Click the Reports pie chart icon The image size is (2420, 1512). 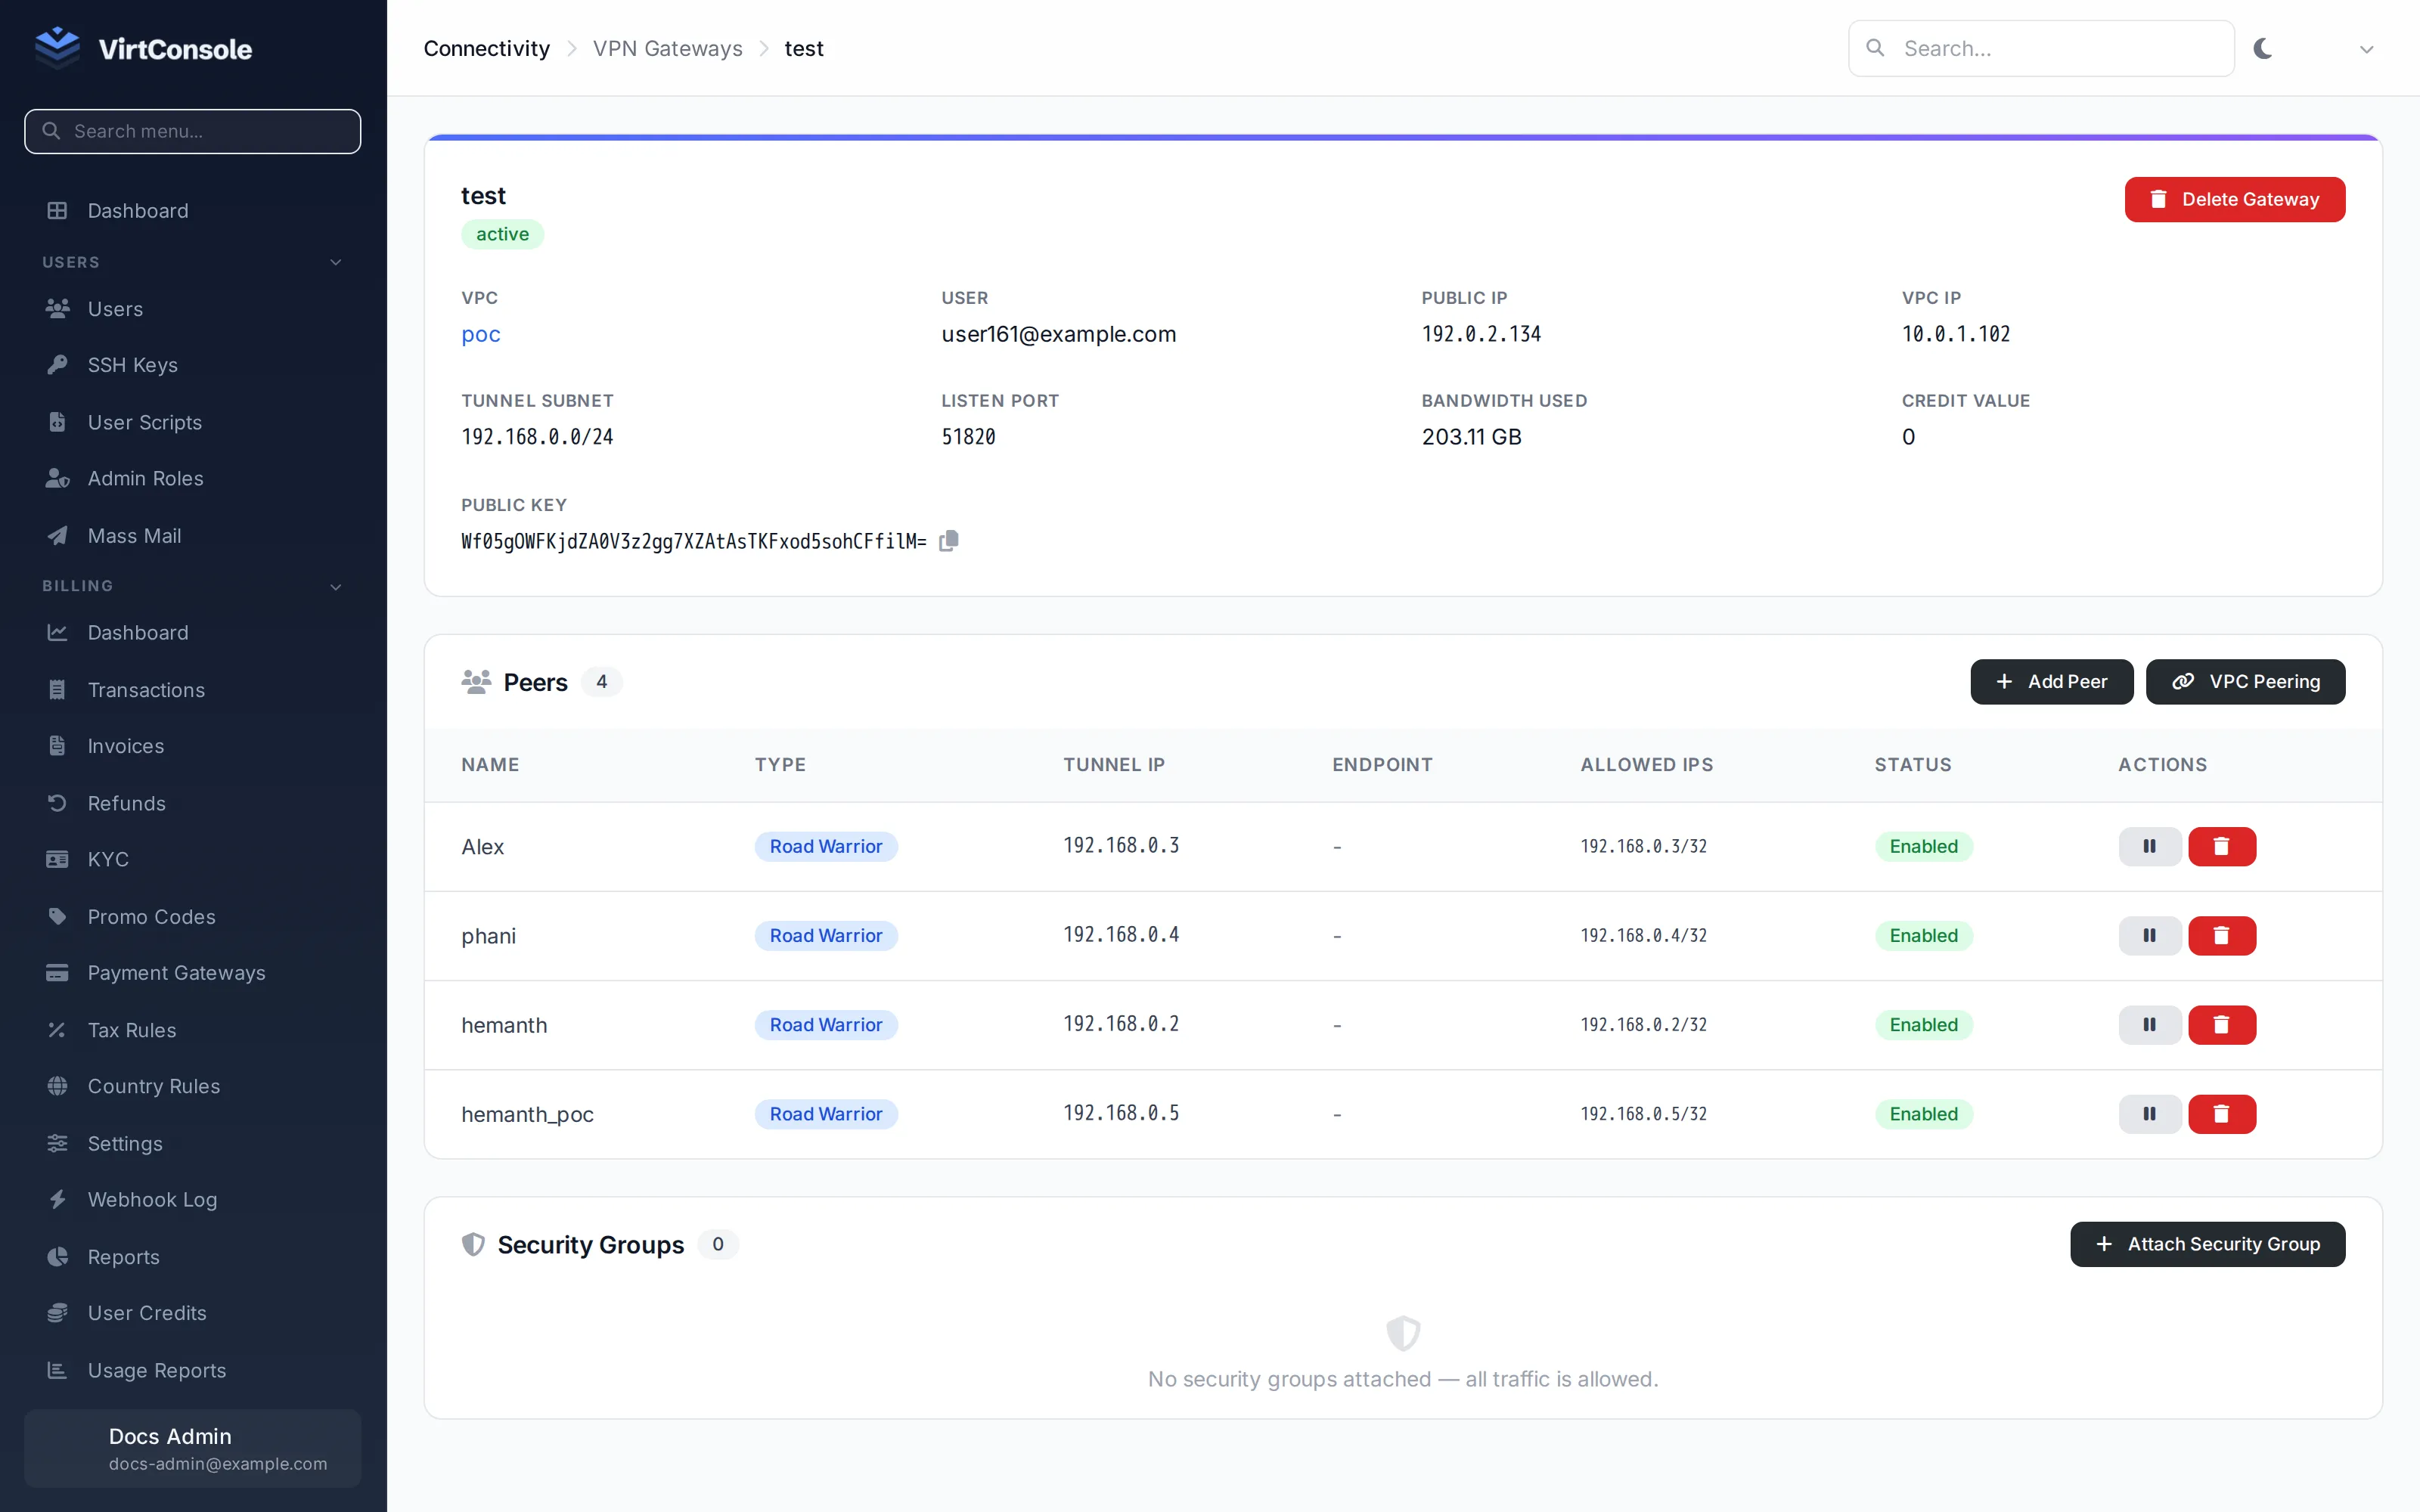click(x=57, y=1256)
